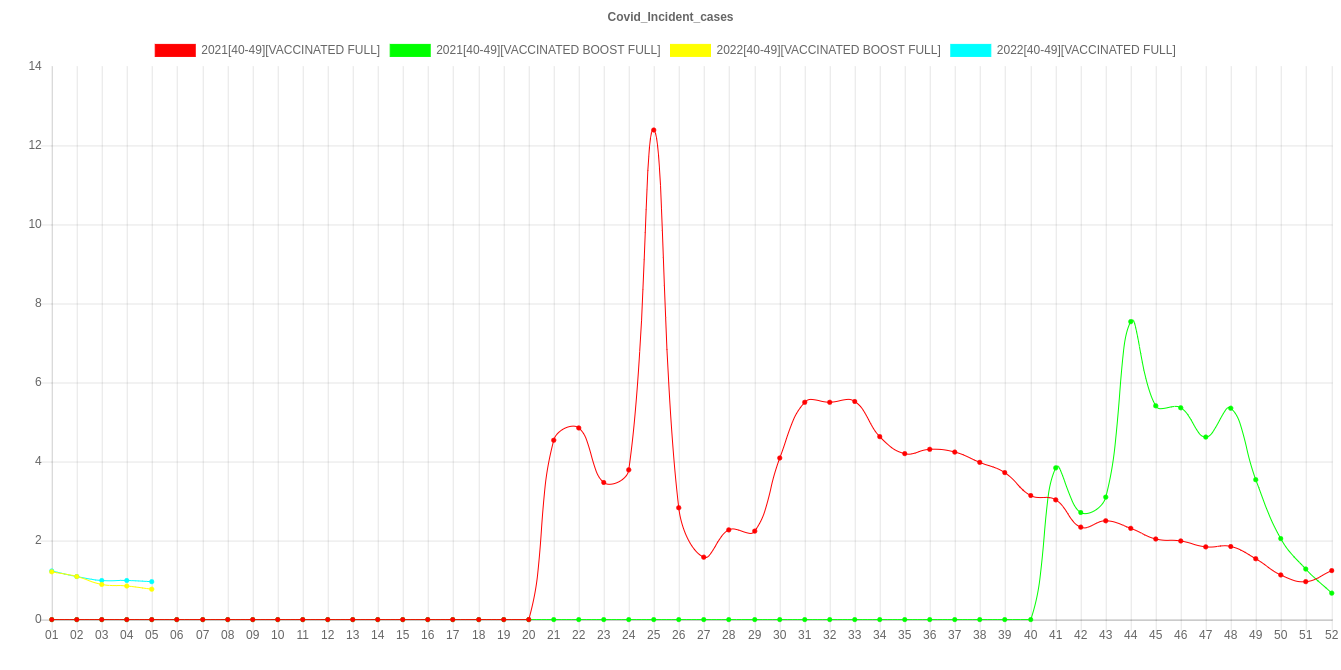Click the cyan data point at week 05
The image size is (1341, 670).
click(x=152, y=581)
